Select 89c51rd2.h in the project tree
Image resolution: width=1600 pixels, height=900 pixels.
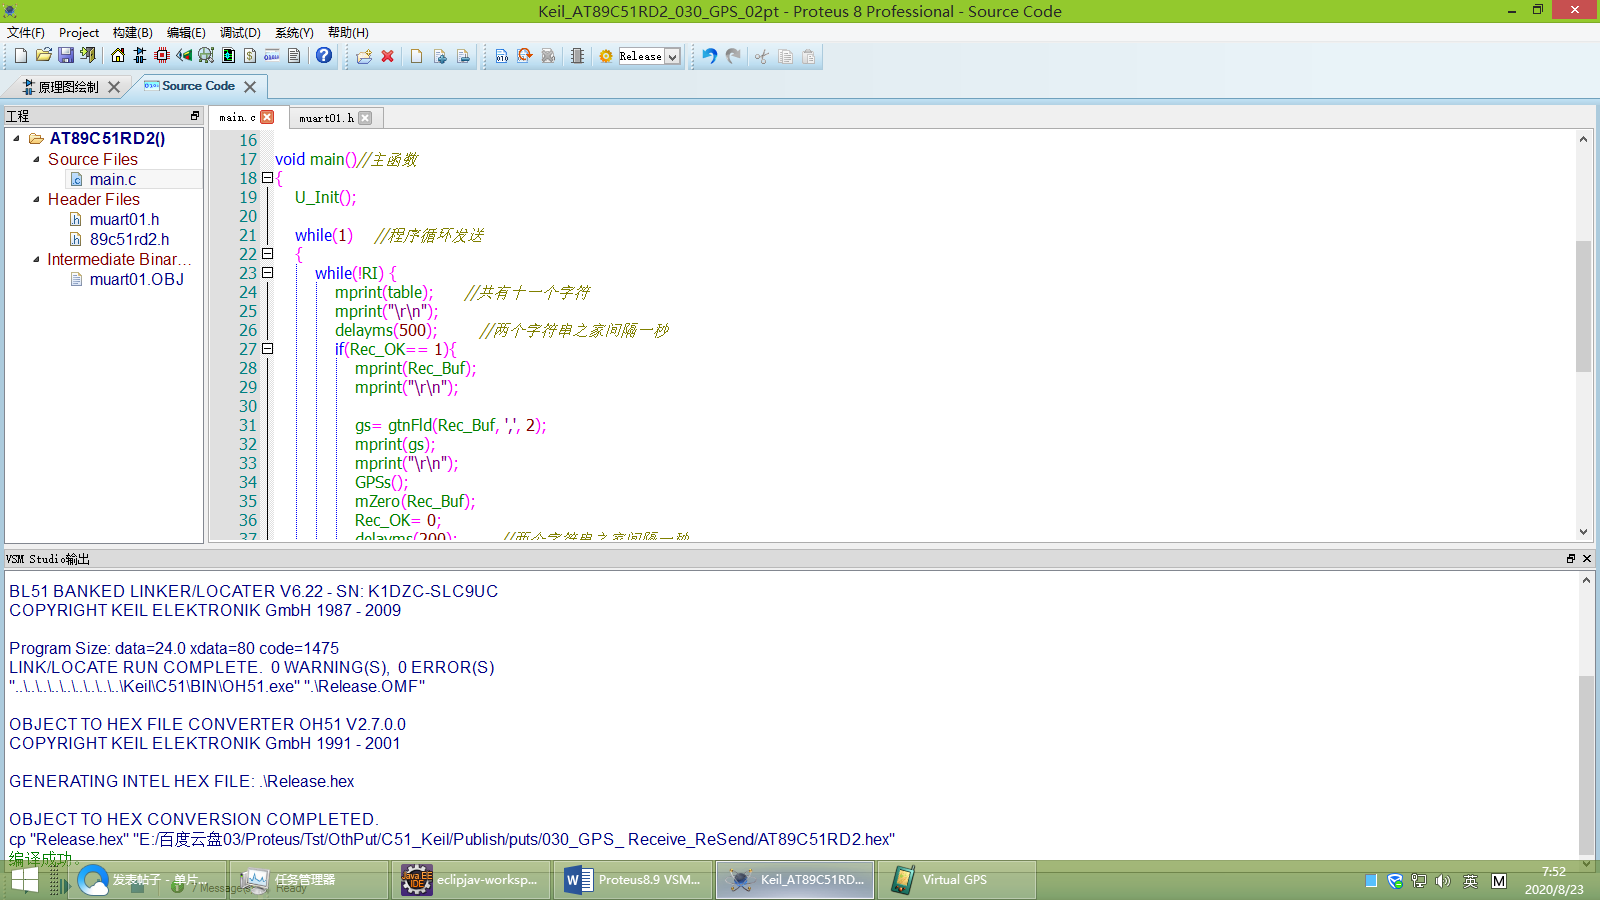[x=129, y=239]
